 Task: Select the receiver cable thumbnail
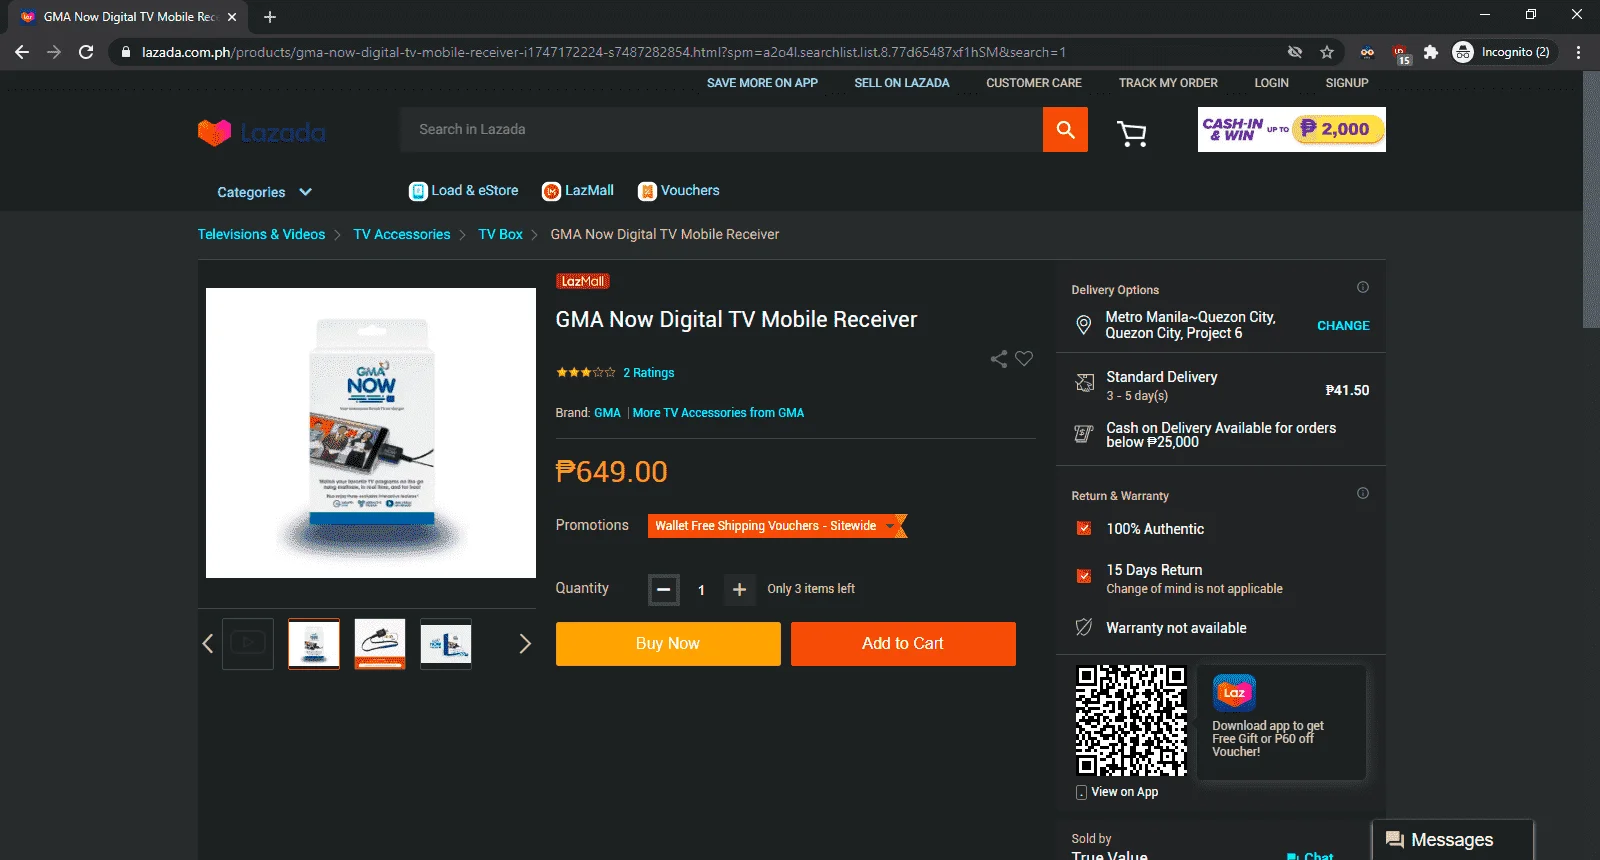380,644
